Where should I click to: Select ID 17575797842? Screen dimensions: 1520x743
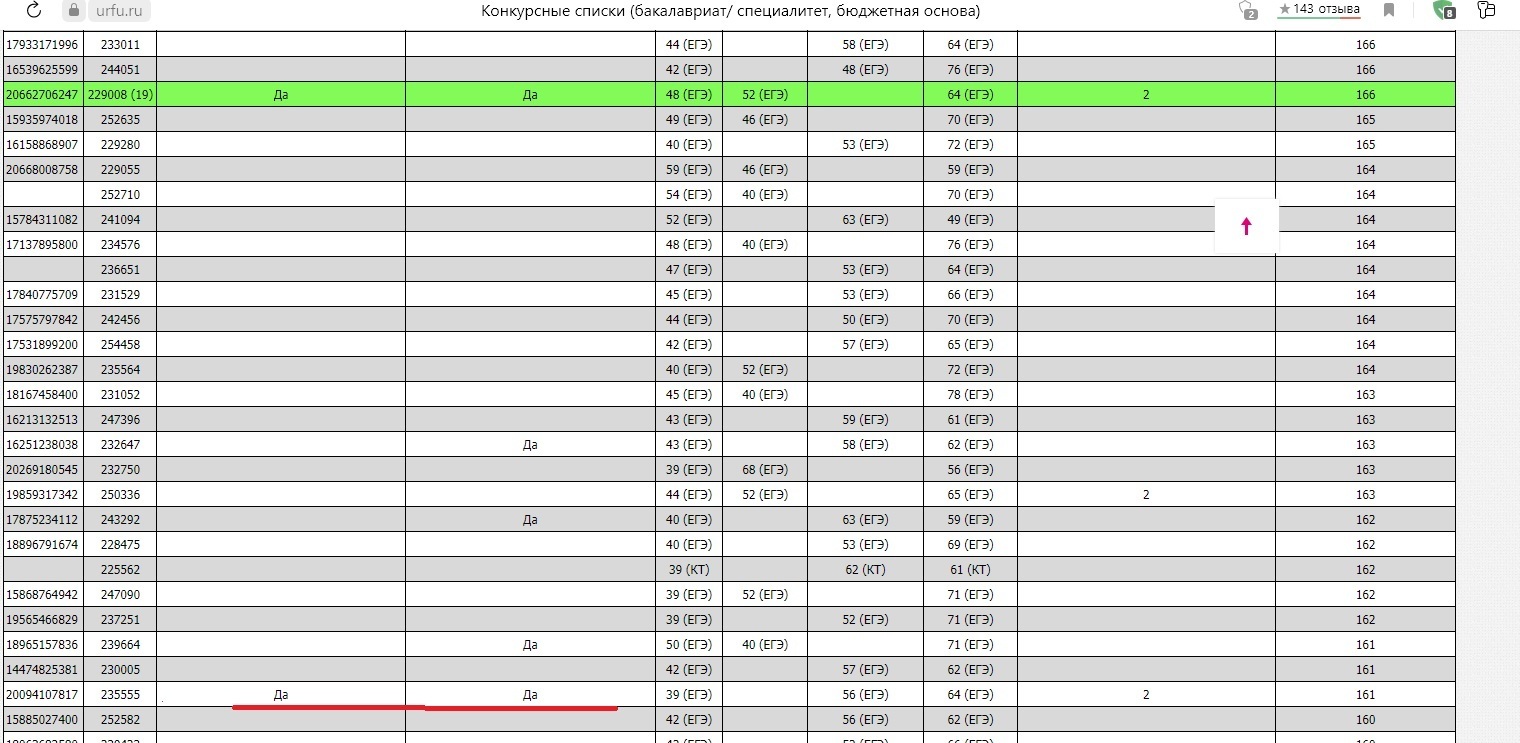(42, 320)
